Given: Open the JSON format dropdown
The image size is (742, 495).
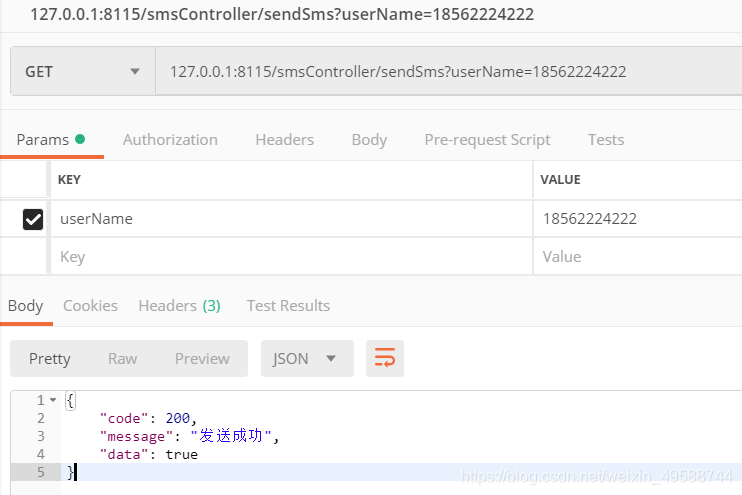Looking at the screenshot, I should (x=307, y=358).
